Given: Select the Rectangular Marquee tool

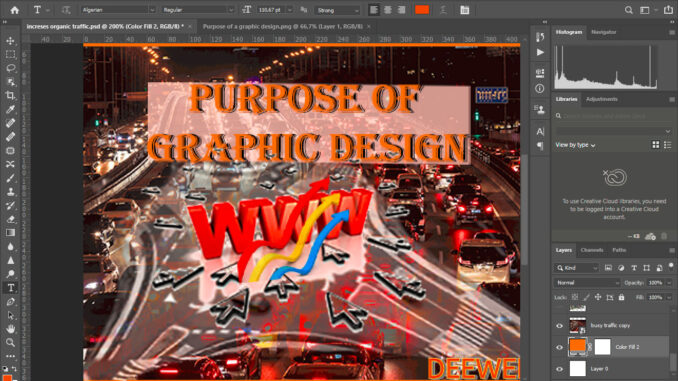Looking at the screenshot, I should (x=10, y=54).
